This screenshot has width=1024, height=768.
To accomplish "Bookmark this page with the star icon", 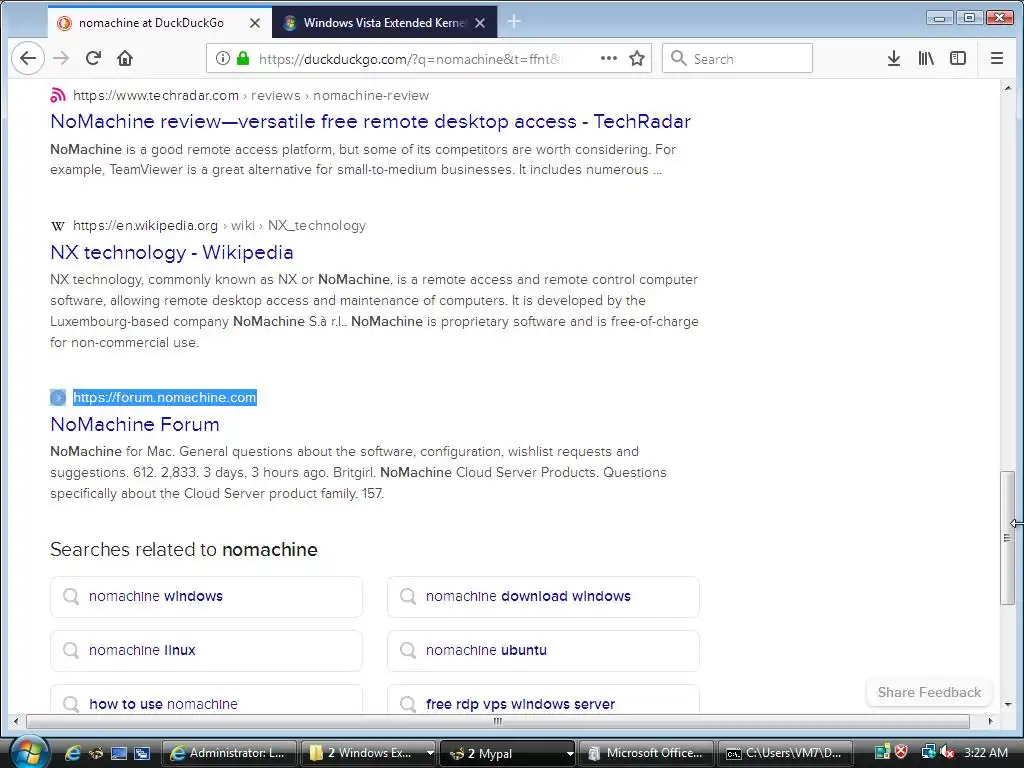I will (x=637, y=59).
